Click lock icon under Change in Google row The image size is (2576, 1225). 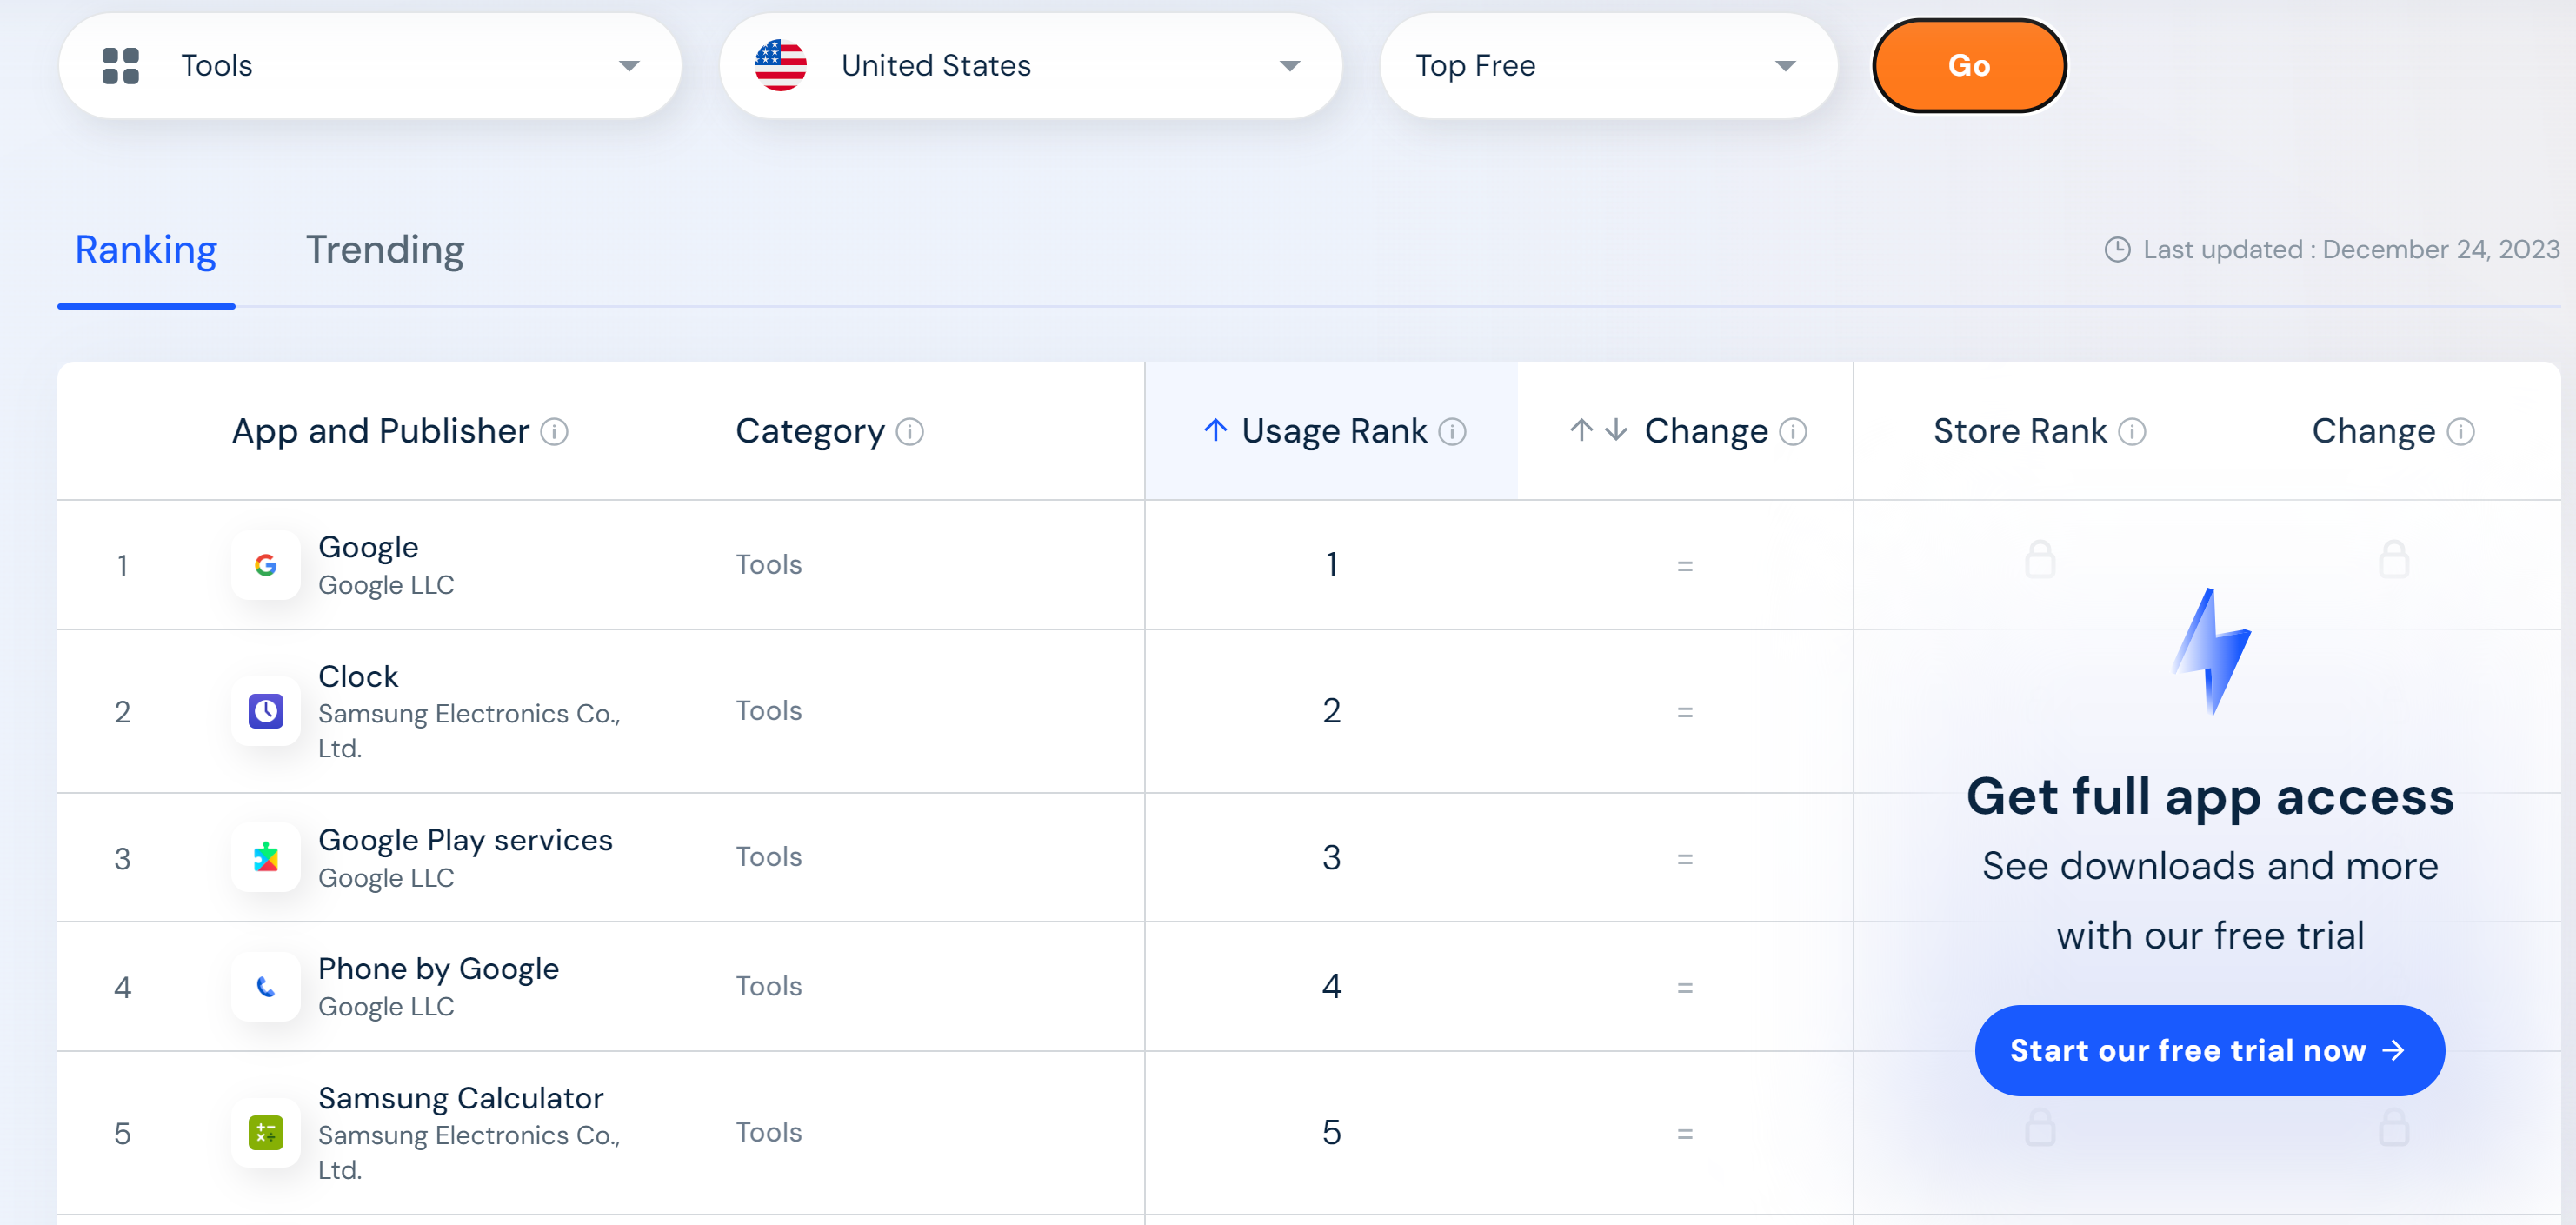coord(2393,559)
